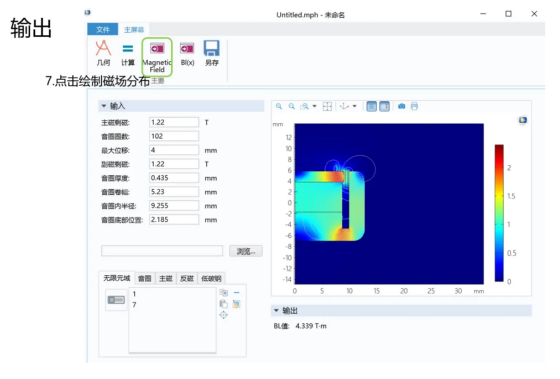Click the 1.22 主磁剩磁 input field
This screenshot has width=560, height=379.
pos(174,122)
